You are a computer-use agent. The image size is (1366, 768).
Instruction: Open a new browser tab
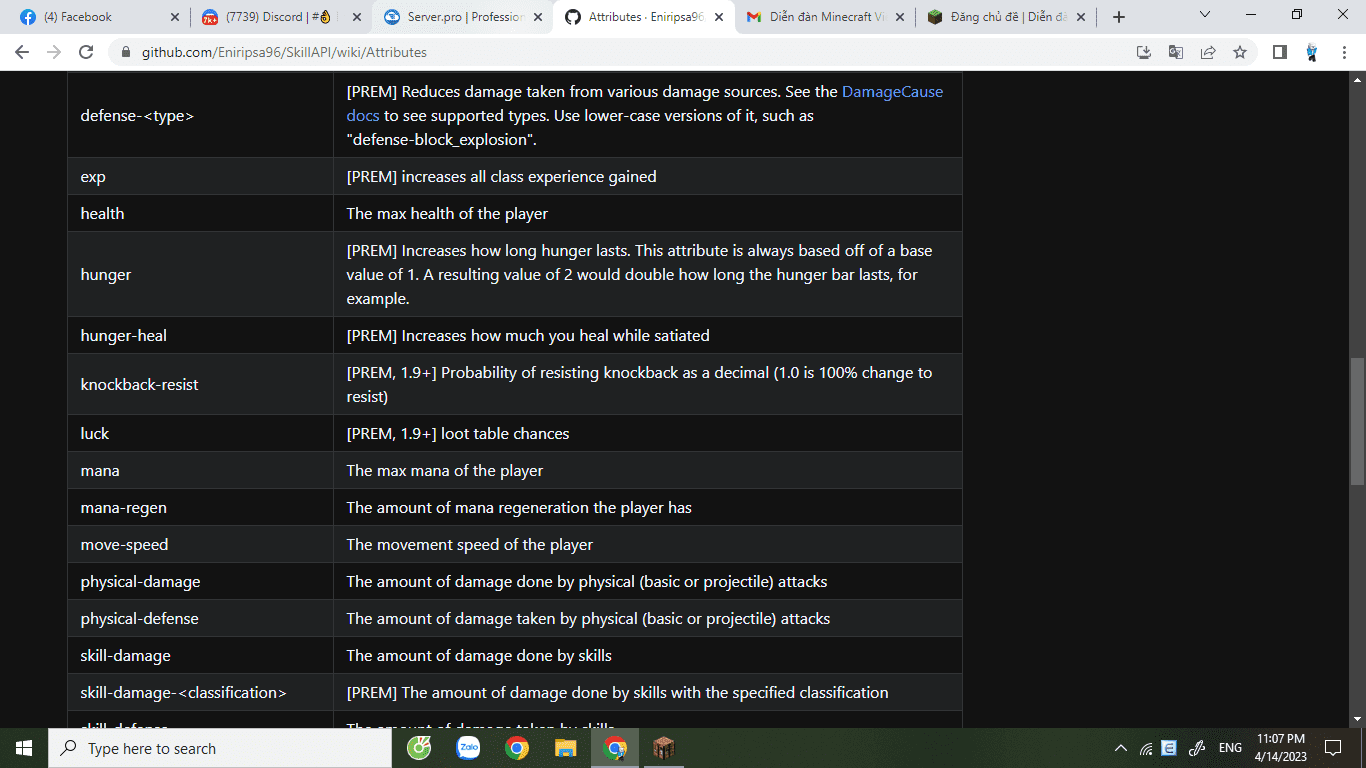click(x=1119, y=17)
